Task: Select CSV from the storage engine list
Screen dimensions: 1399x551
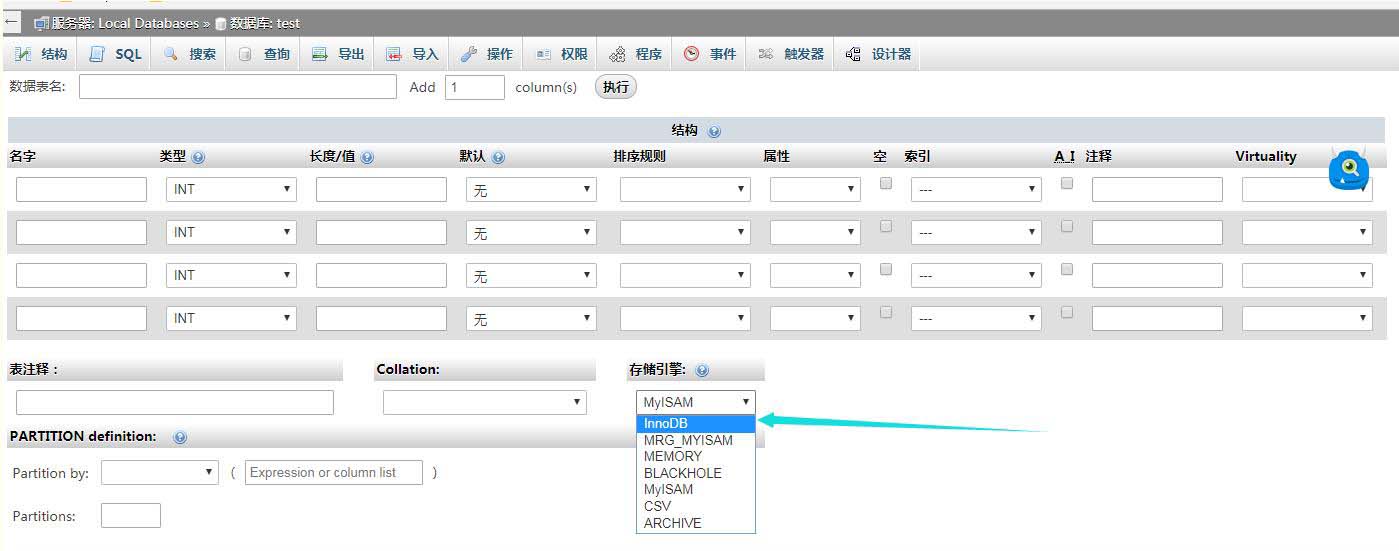Action: pyautogui.click(x=696, y=506)
